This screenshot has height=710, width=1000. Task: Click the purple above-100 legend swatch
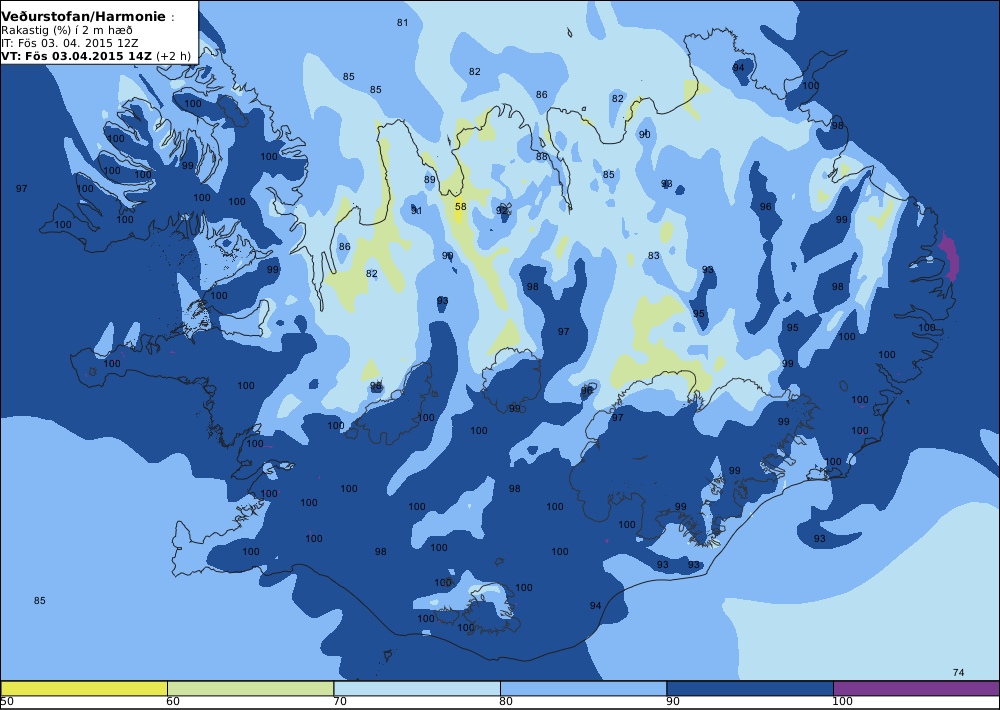(x=916, y=688)
